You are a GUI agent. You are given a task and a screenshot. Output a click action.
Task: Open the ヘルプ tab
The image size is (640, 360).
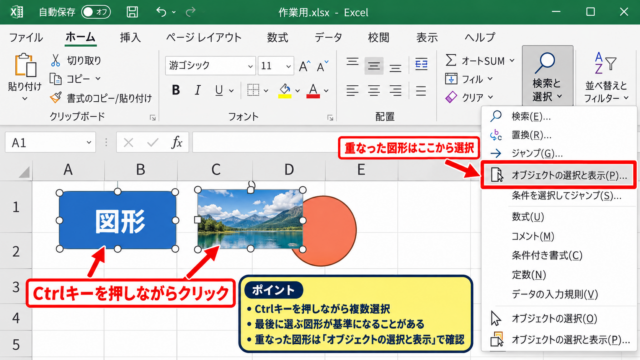point(480,38)
